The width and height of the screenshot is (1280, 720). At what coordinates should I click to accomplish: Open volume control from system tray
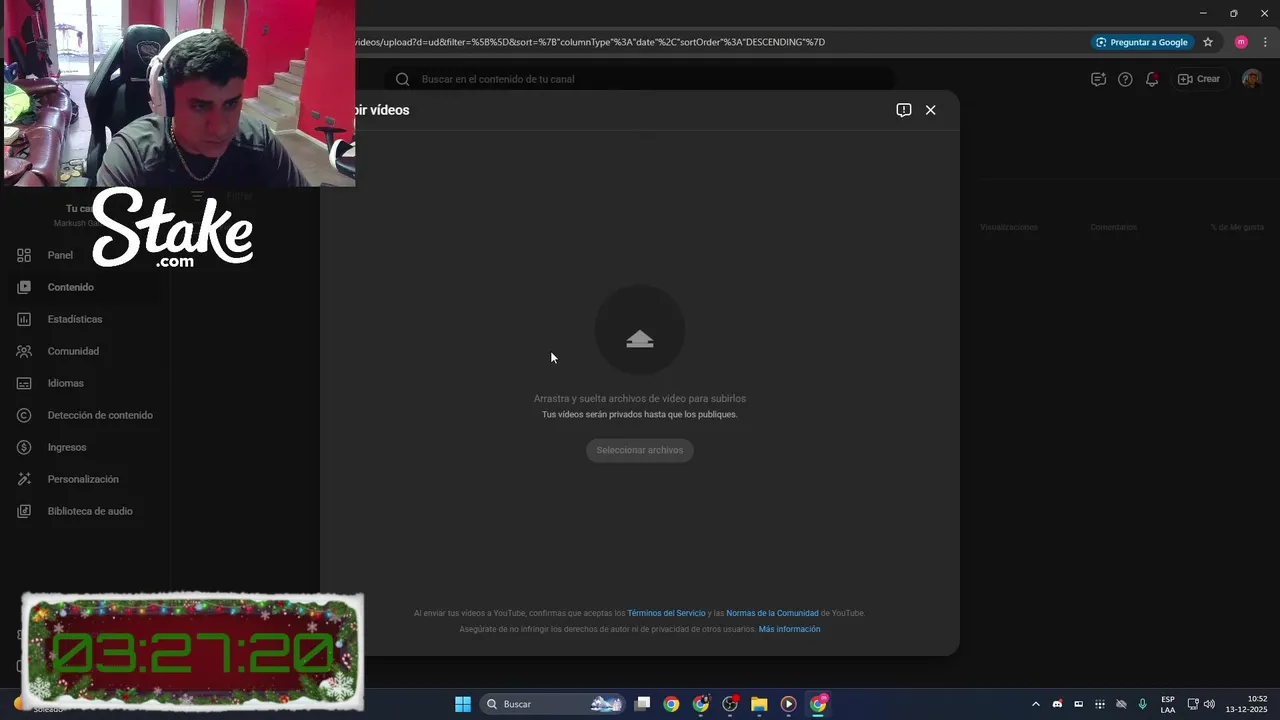[1209, 704]
